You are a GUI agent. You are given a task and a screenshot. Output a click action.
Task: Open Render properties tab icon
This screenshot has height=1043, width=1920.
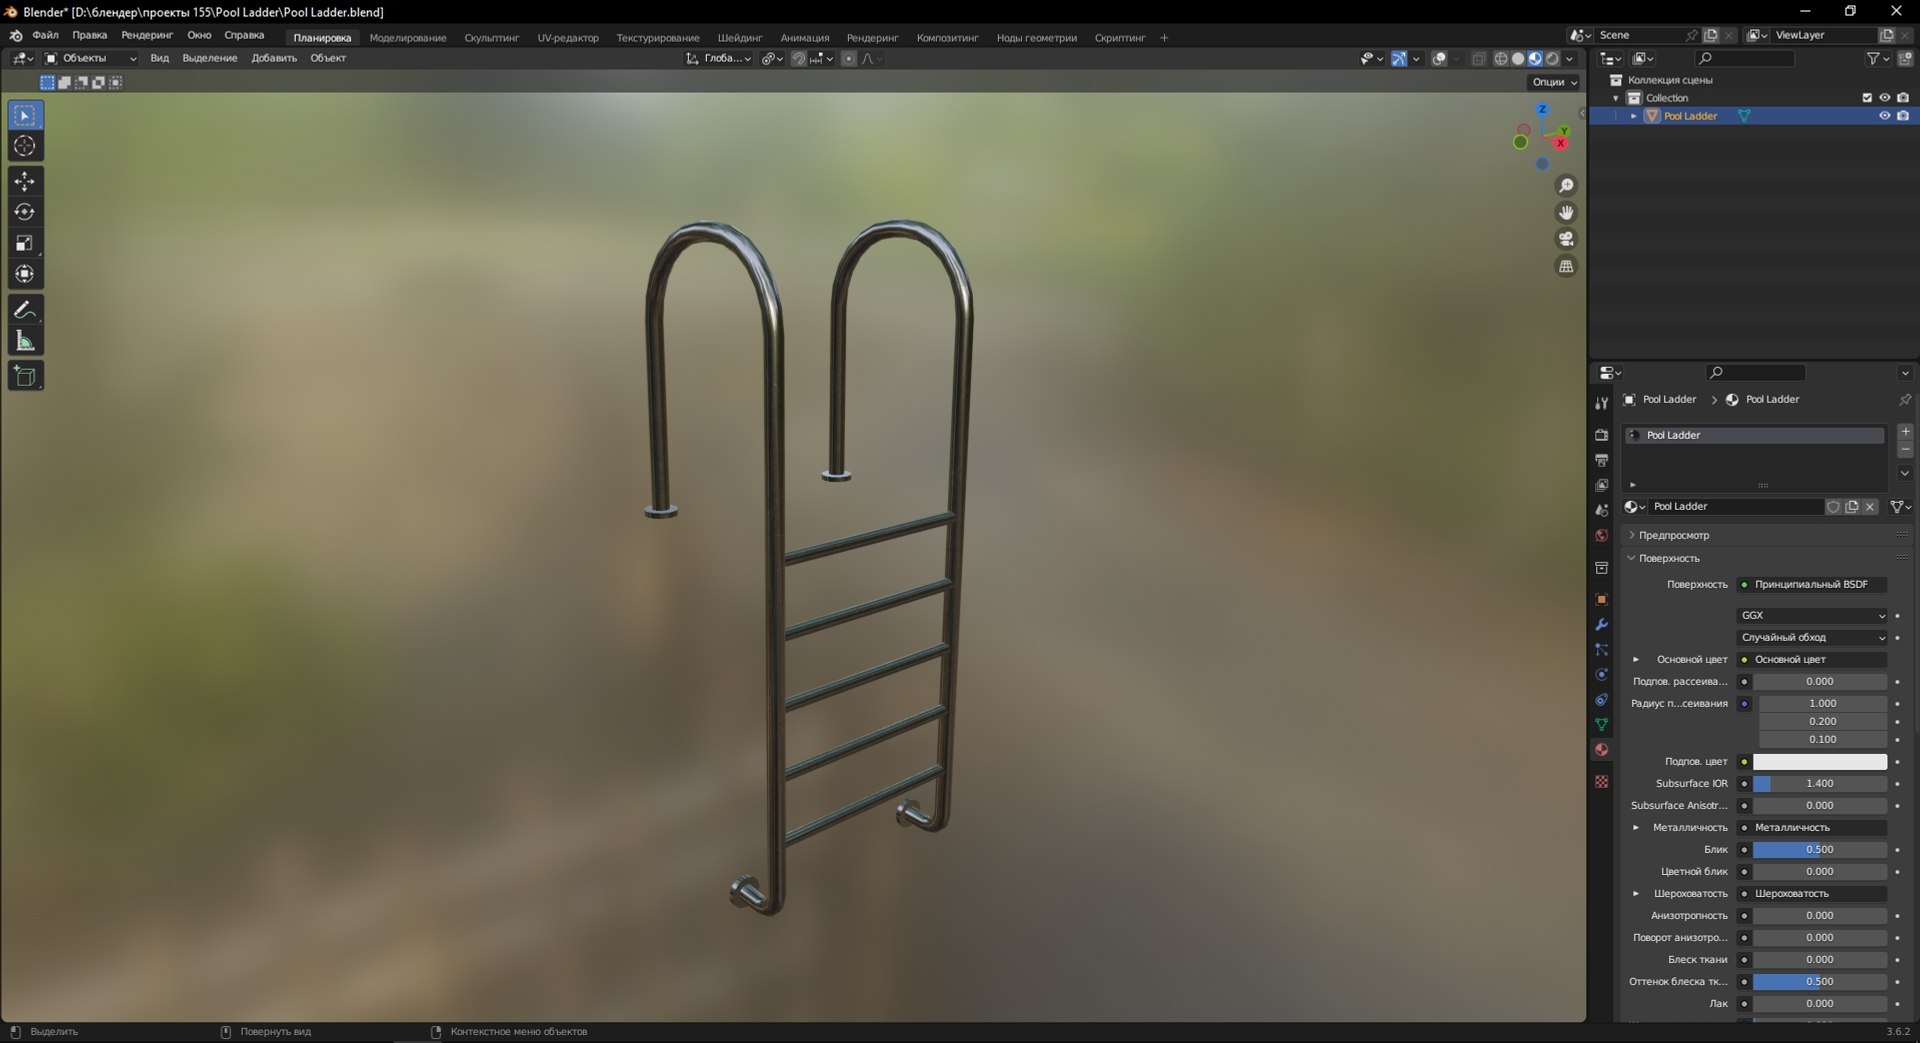pos(1601,435)
